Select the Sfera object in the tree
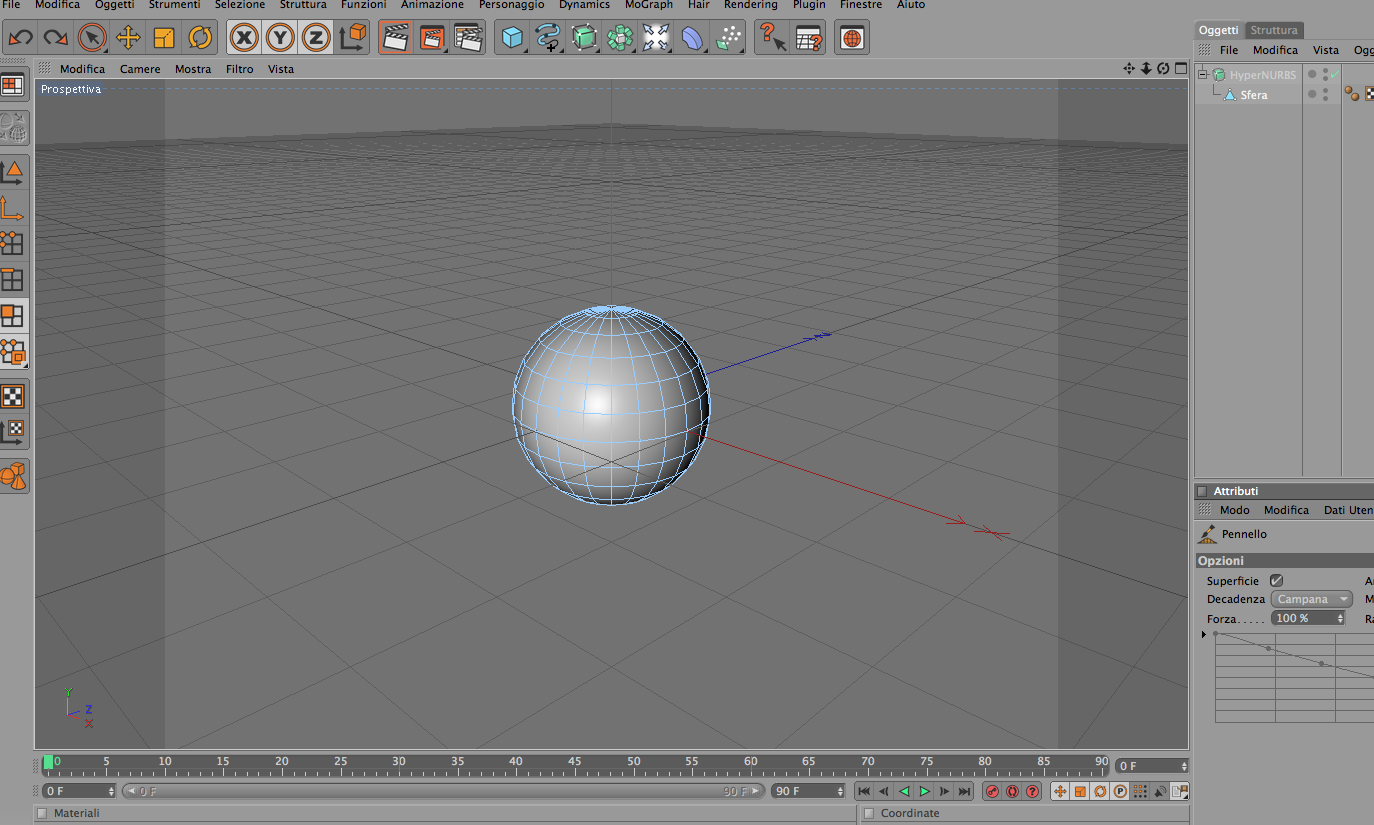 (x=1254, y=95)
